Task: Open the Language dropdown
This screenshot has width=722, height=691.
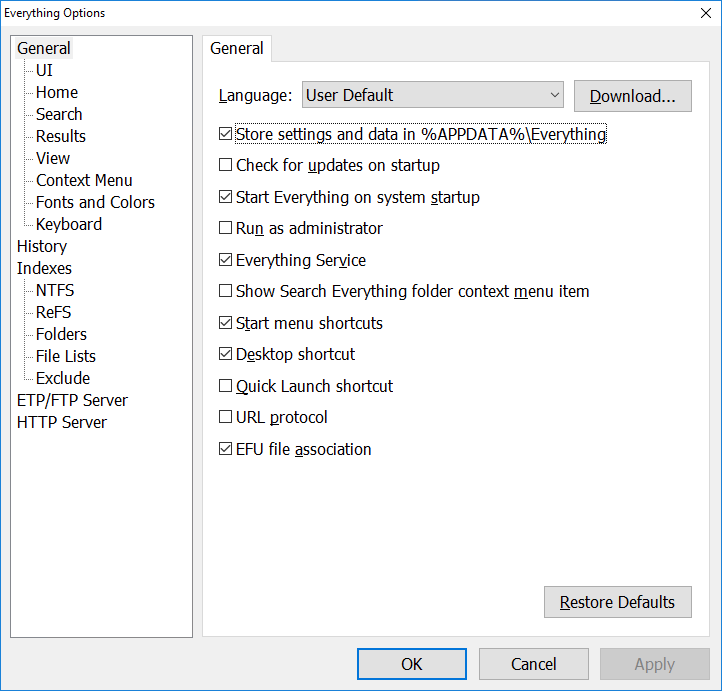Action: pyautogui.click(x=432, y=95)
